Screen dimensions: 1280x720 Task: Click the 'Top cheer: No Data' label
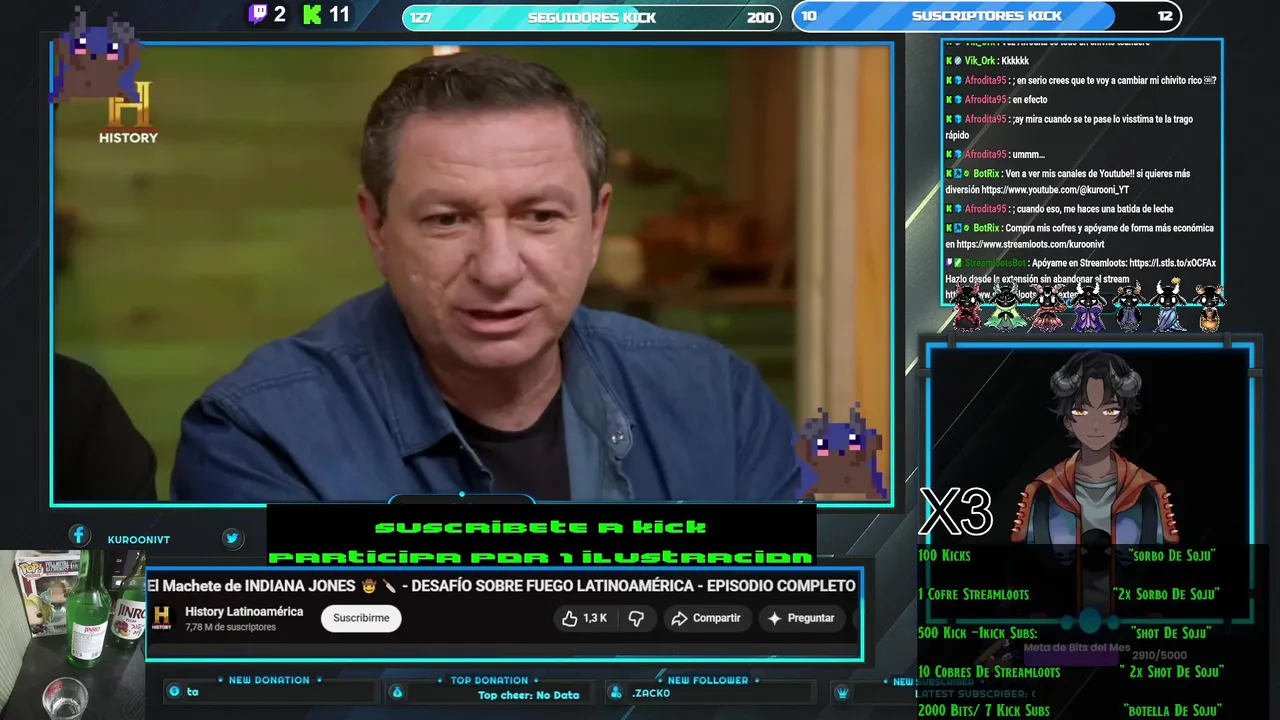point(528,695)
